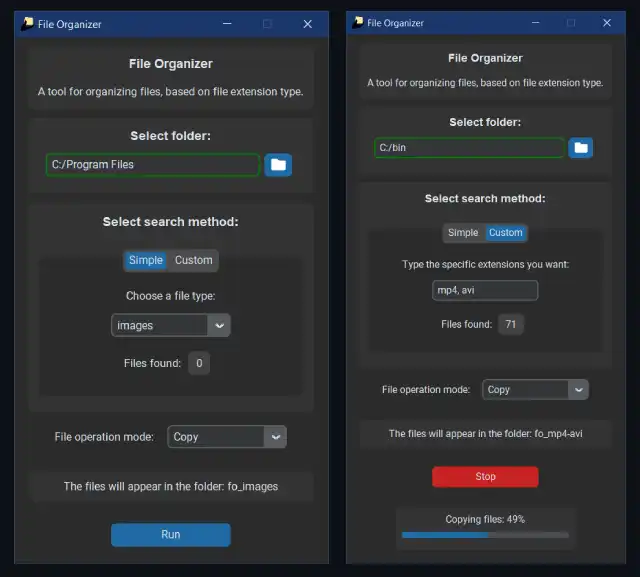Click 'Type the specific extensions you want:' label
This screenshot has width=640, height=577.
click(x=485, y=264)
